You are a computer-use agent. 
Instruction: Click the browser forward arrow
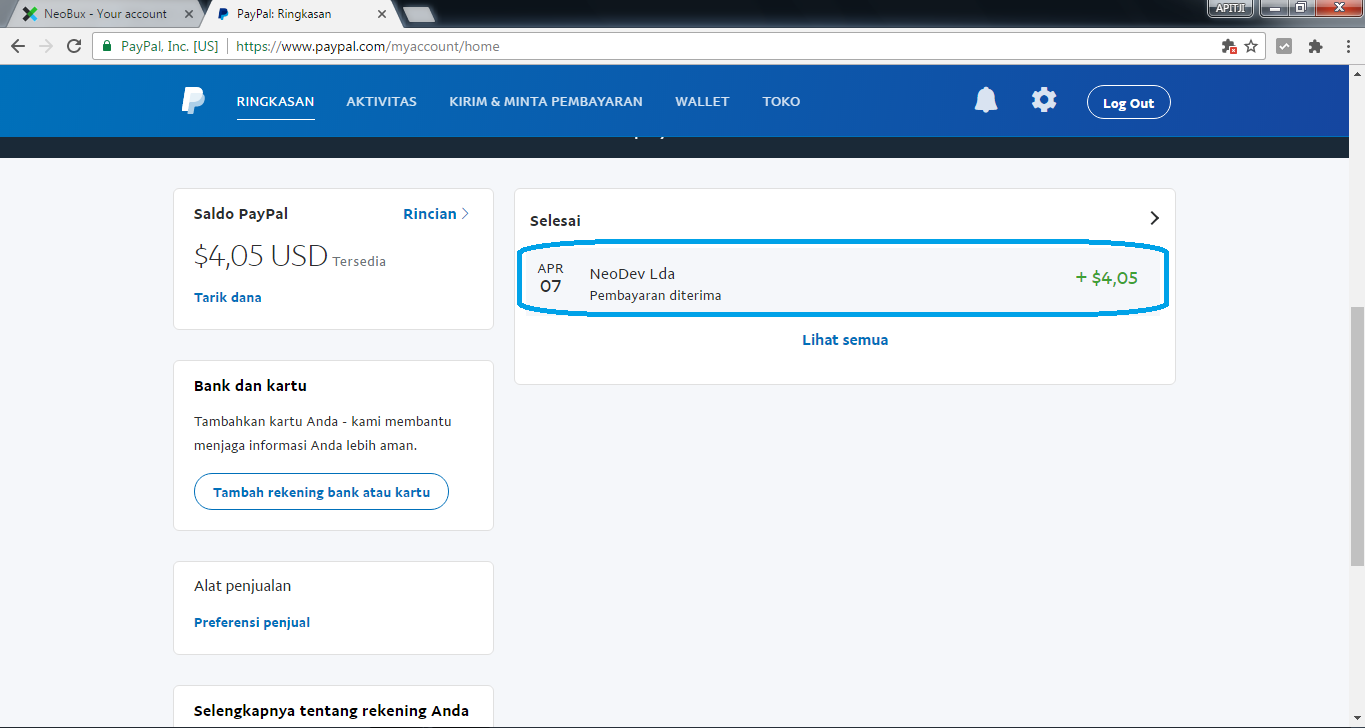coord(45,46)
